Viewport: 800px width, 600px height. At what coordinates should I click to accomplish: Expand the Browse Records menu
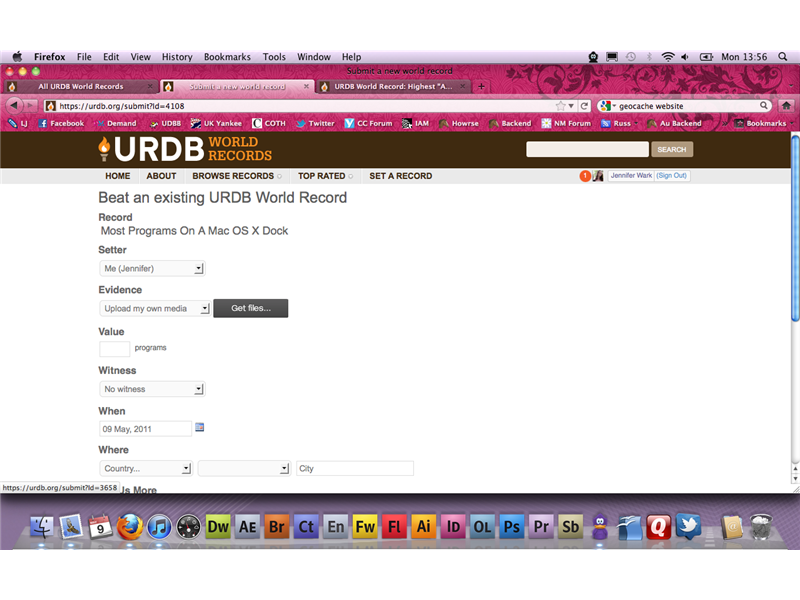tap(237, 176)
